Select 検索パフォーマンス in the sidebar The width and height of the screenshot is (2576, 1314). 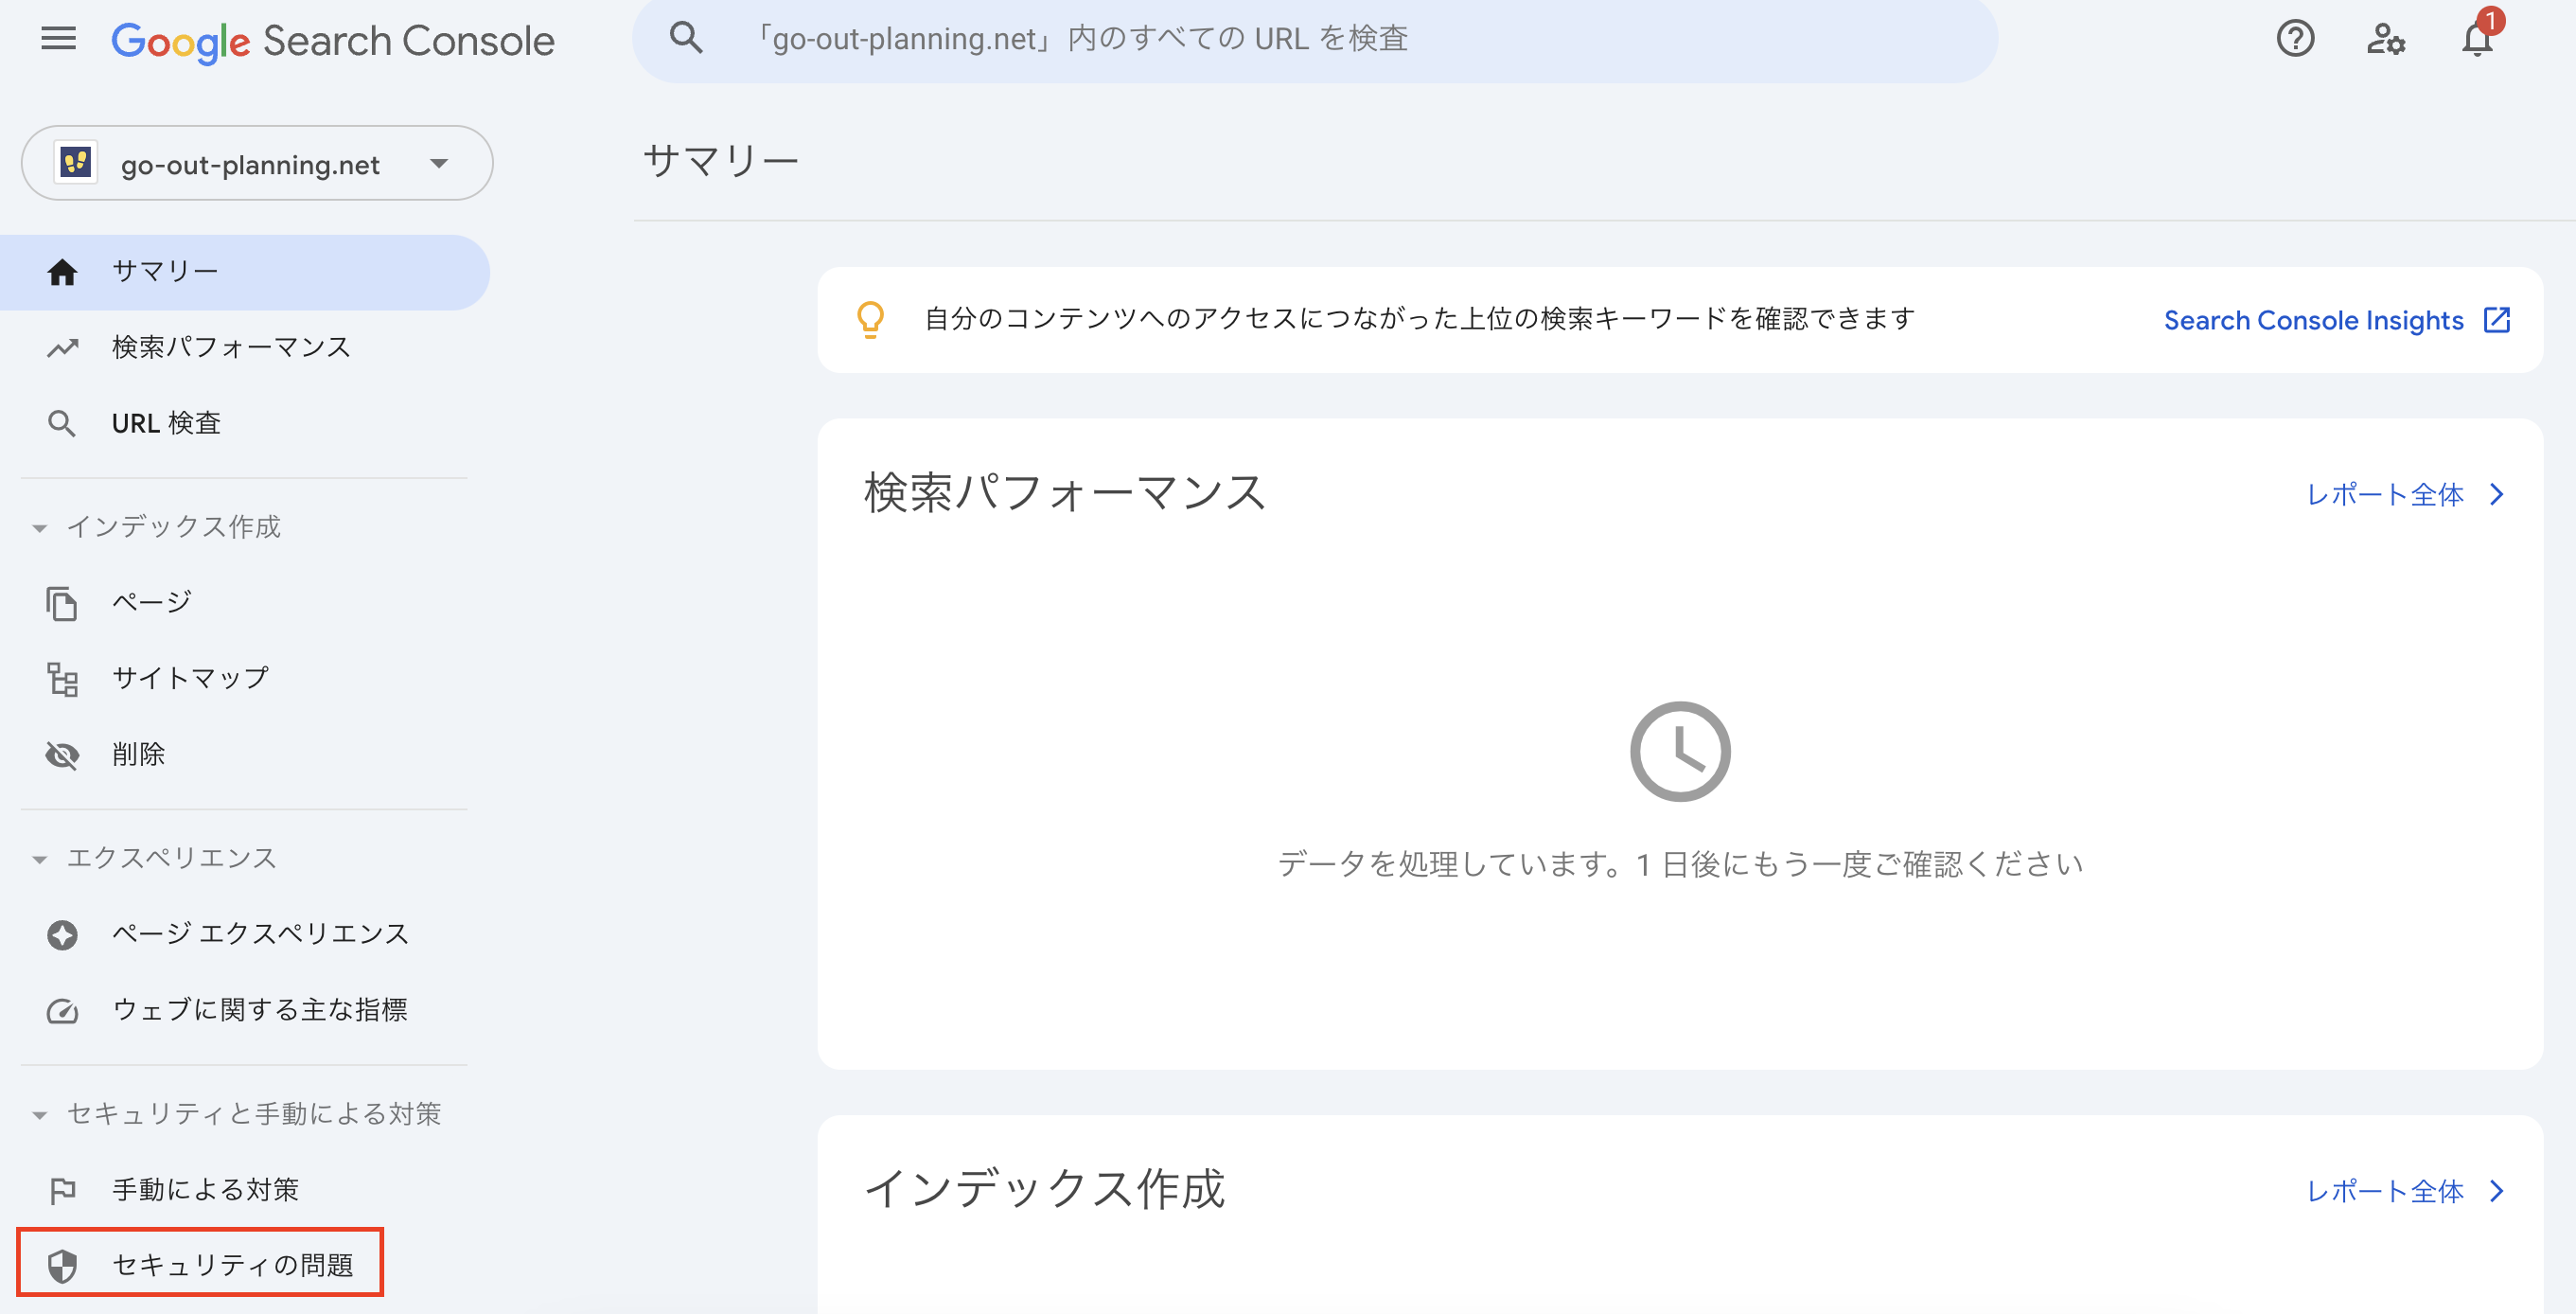click(x=230, y=347)
